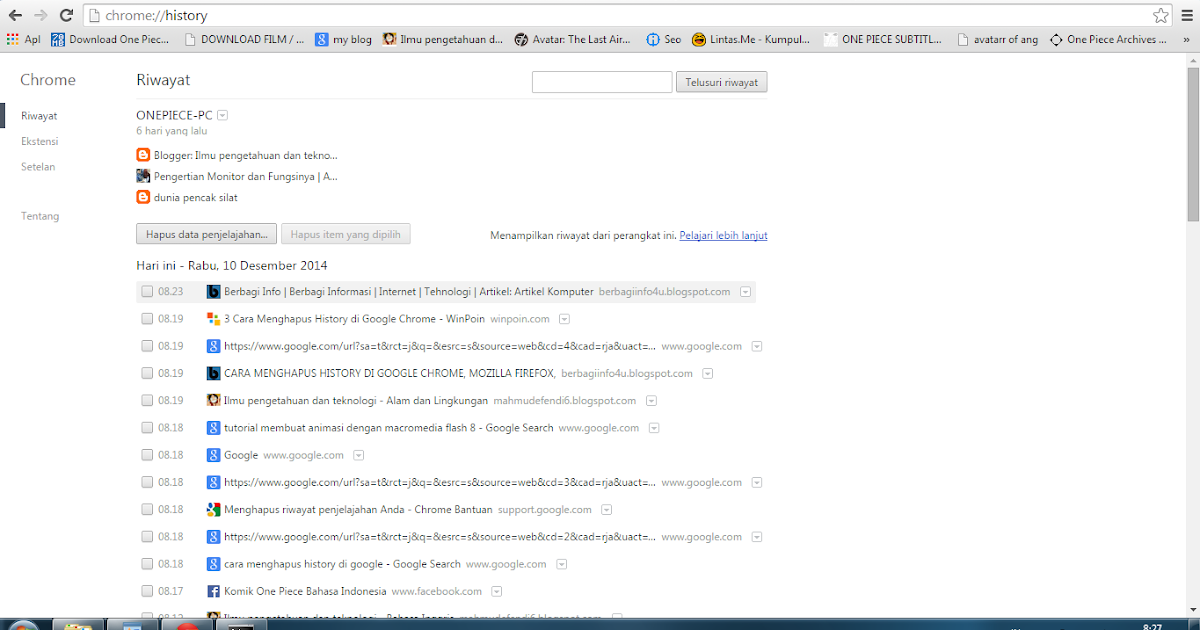Image resolution: width=1200 pixels, height=630 pixels.
Task: Click inside the history search field
Action: coord(601,81)
